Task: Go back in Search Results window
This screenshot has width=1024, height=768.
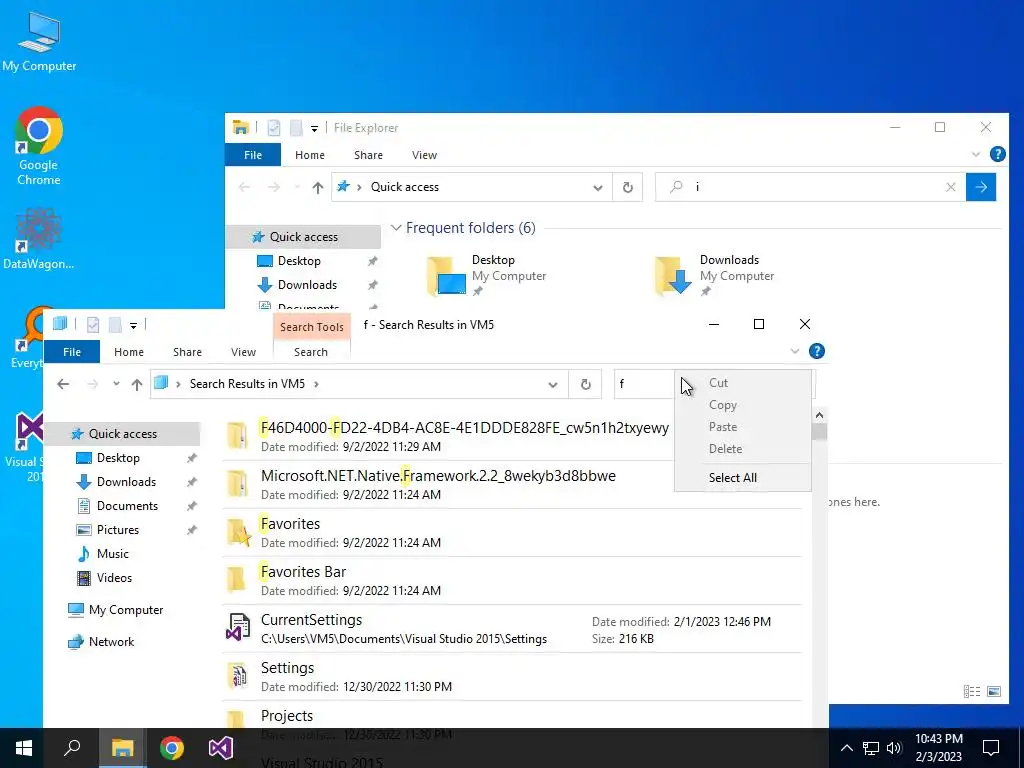Action: click(x=63, y=384)
